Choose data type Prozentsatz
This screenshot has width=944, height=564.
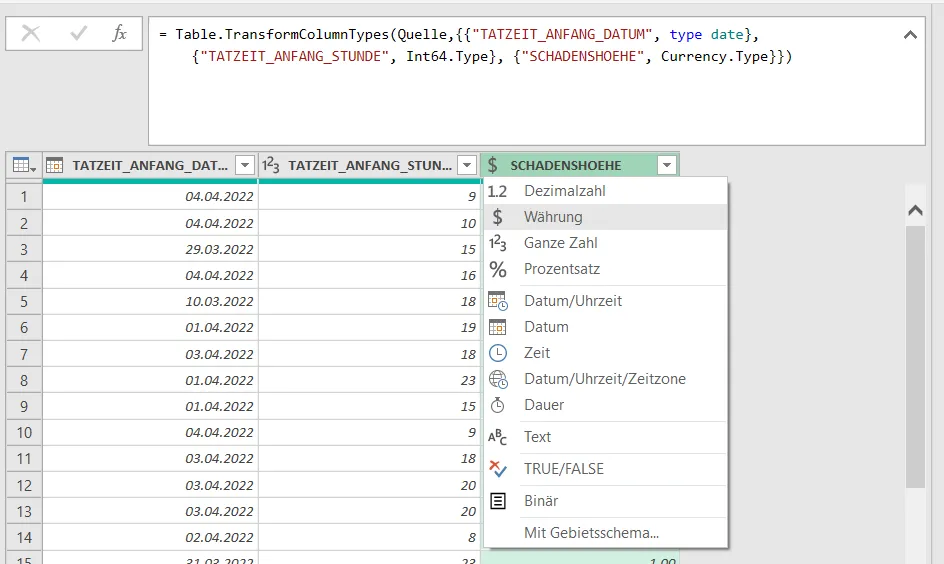click(x=606, y=268)
